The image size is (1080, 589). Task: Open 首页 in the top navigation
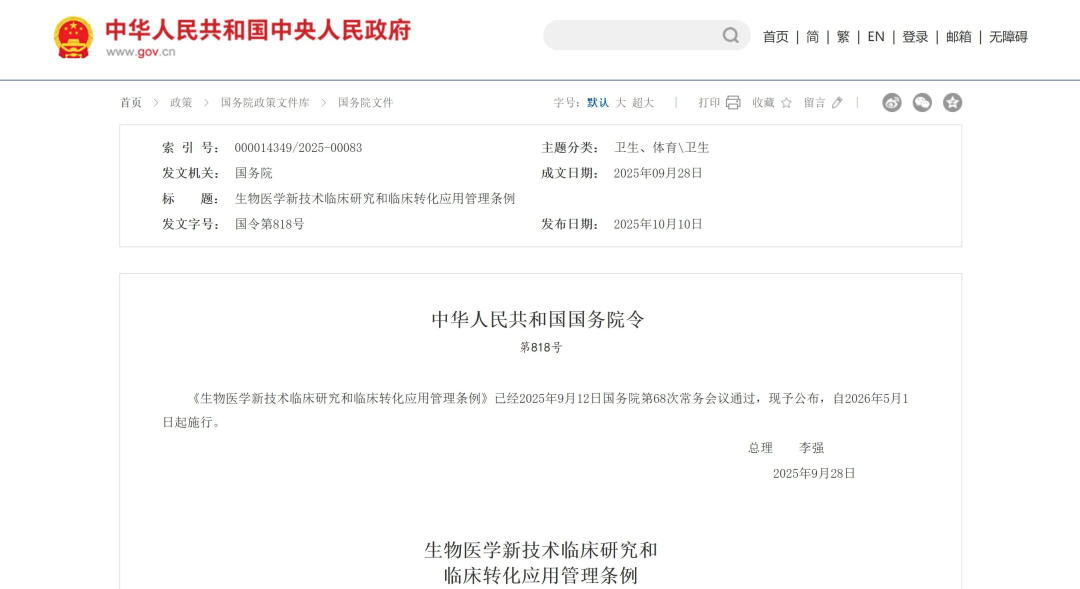[x=776, y=36]
